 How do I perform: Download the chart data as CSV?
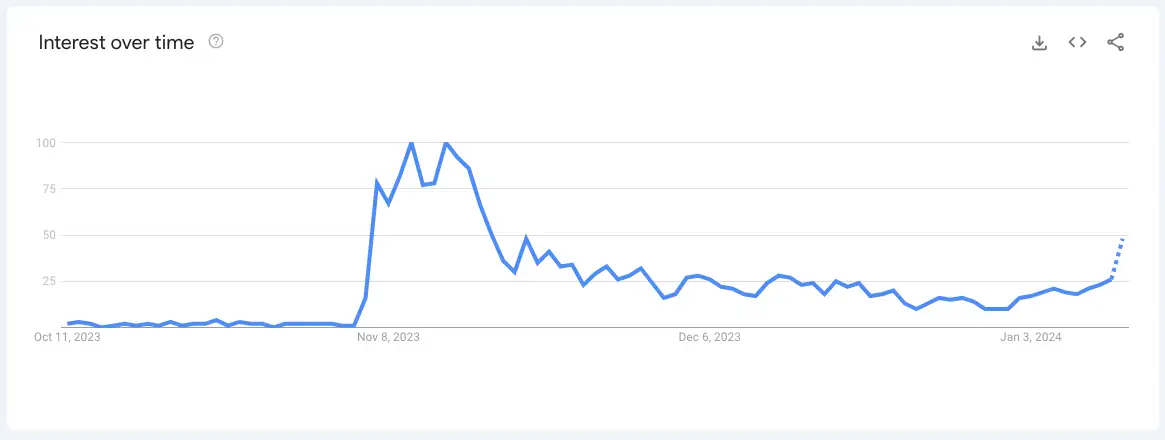pos(1039,43)
